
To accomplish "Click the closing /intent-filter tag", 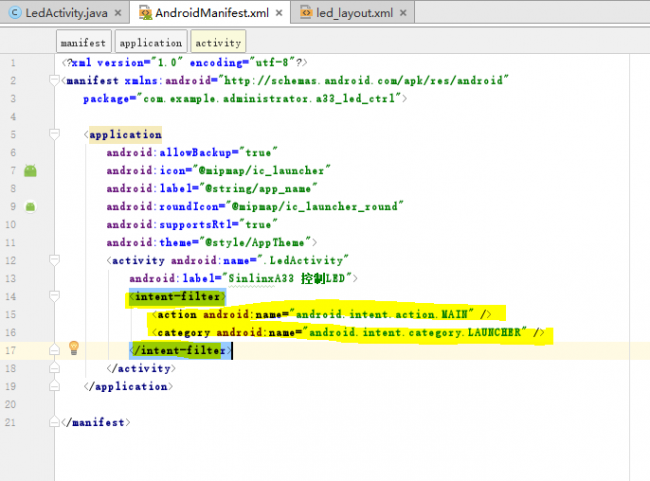I will (x=181, y=351).
